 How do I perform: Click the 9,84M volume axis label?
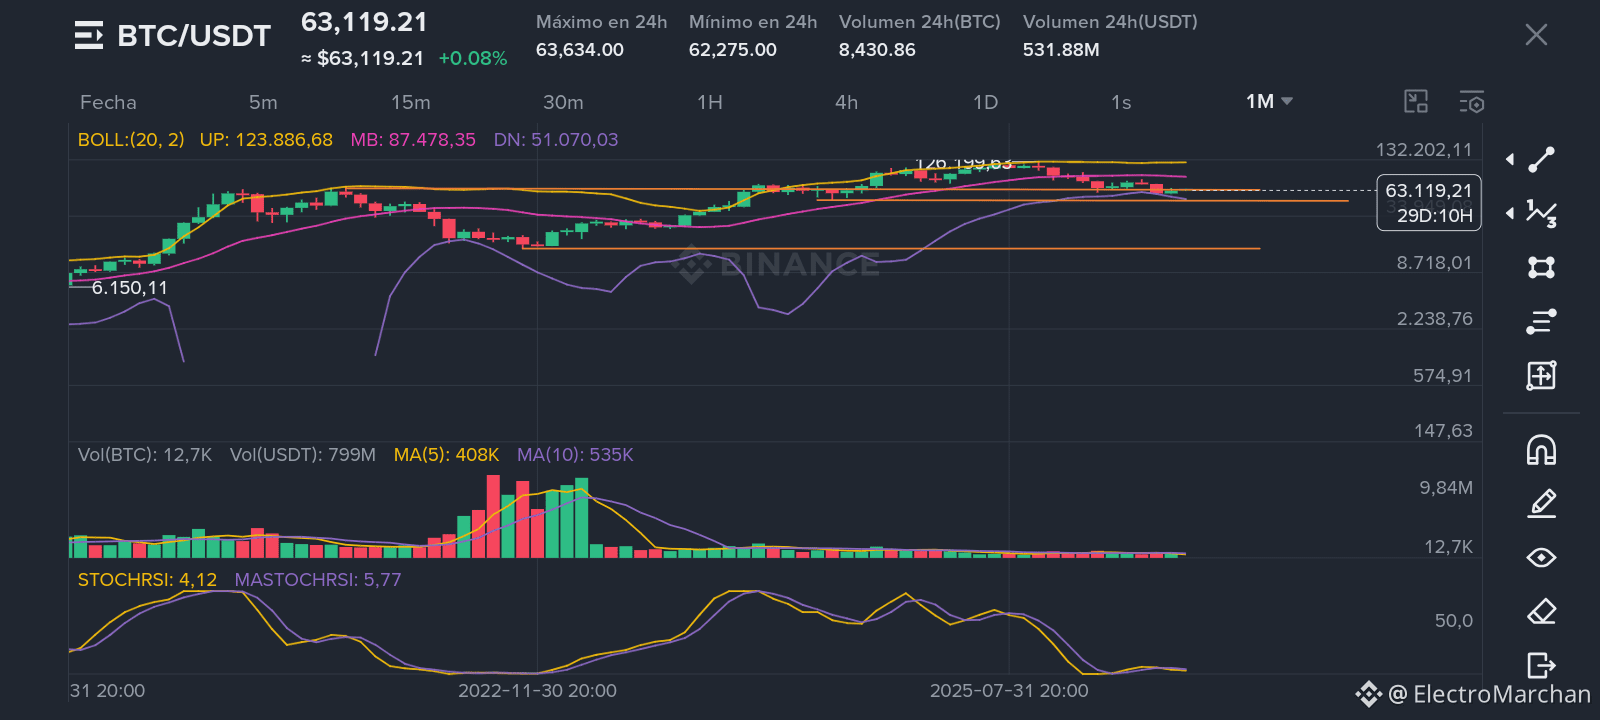coord(1446,488)
